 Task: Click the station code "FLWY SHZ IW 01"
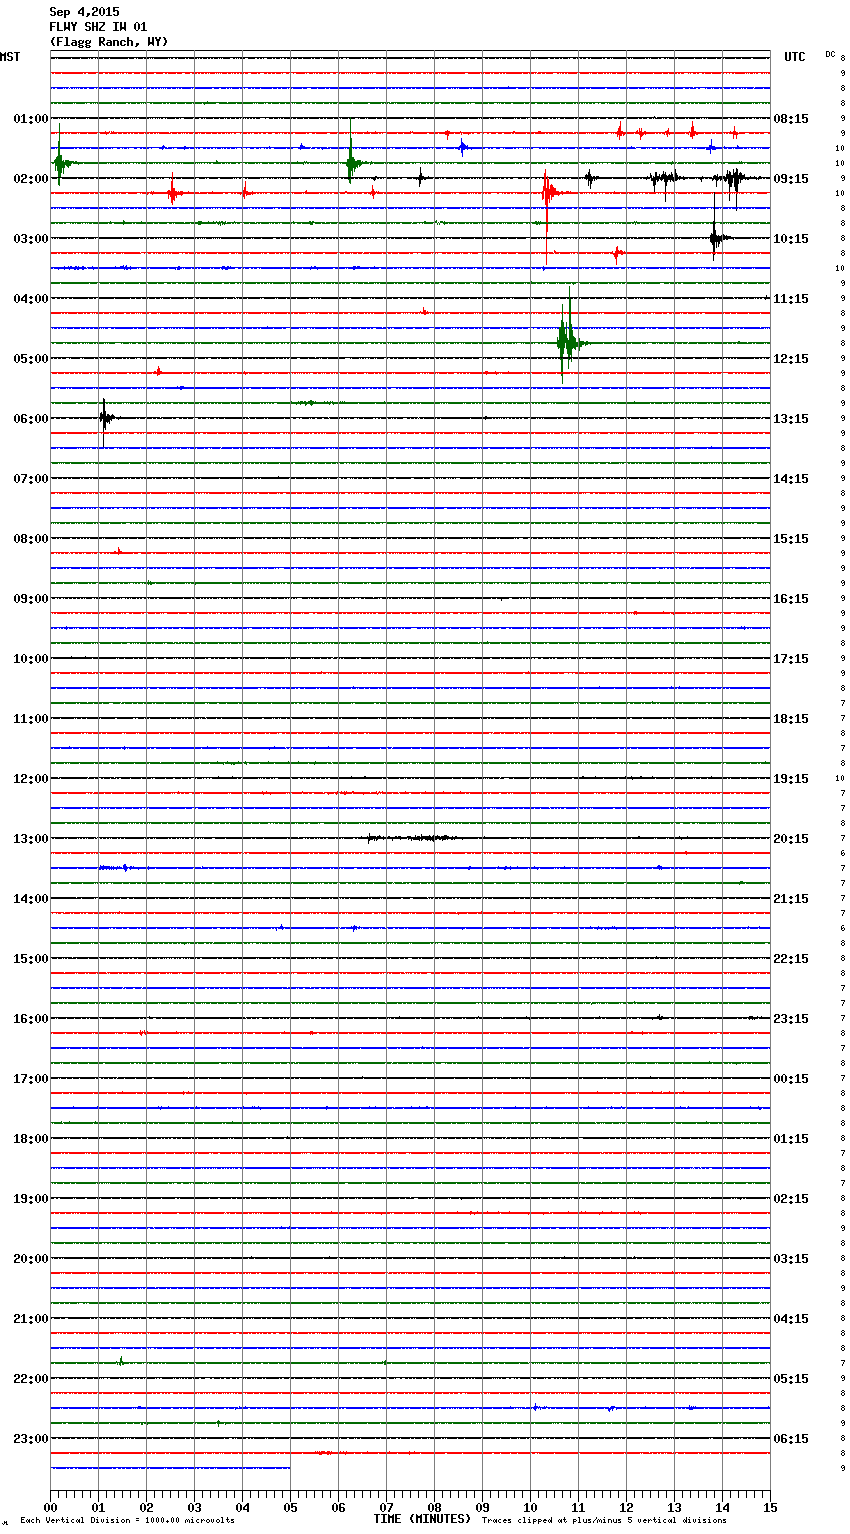click(x=98, y=27)
